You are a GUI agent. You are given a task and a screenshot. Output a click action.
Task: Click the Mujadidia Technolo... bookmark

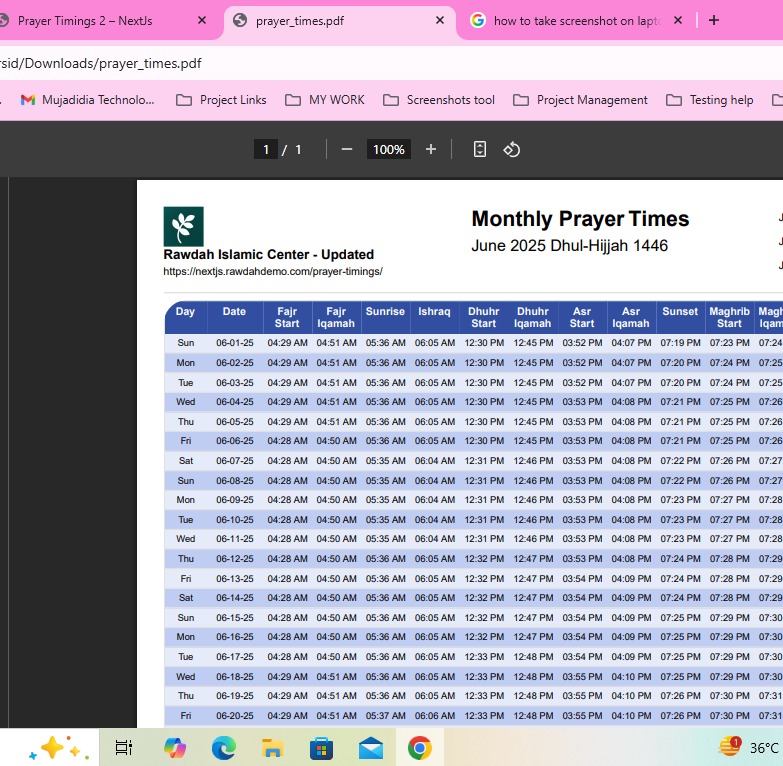tap(88, 100)
